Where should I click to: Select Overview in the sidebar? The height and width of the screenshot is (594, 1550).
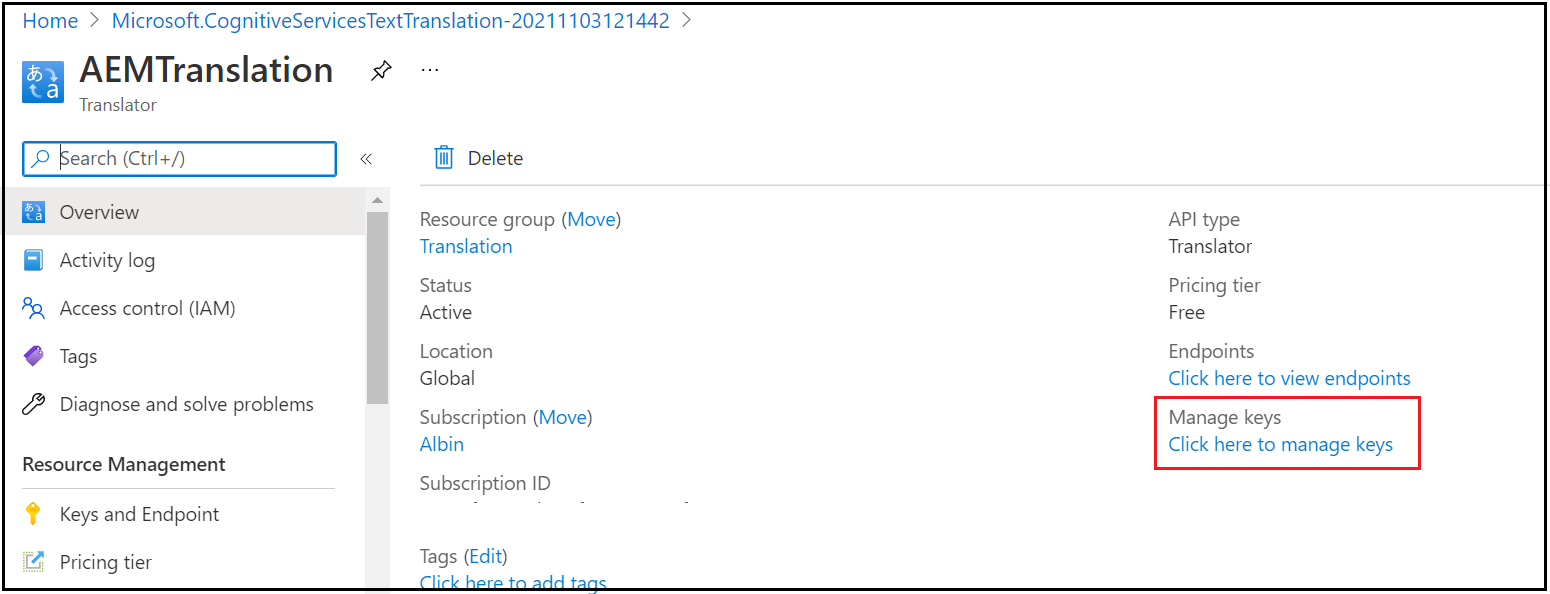98,212
